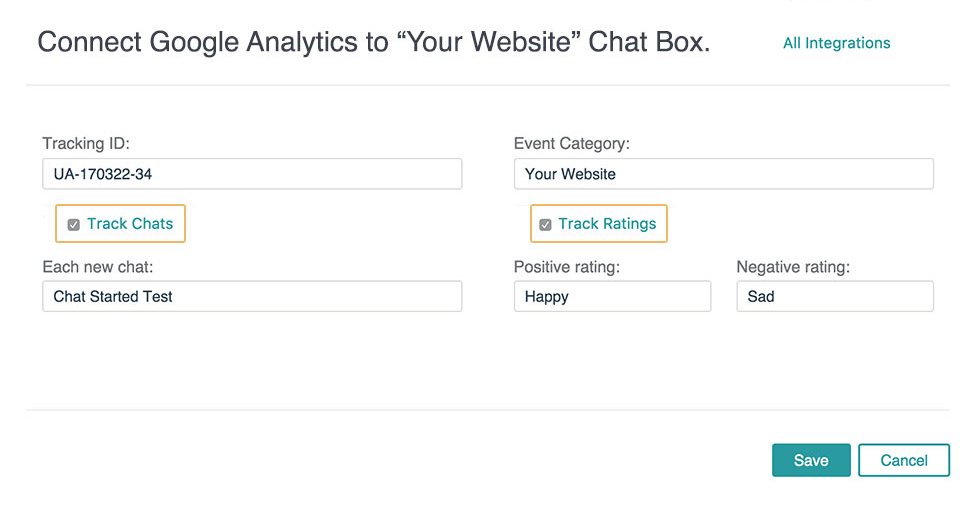Uncheck the Track Chats checkbox

point(74,225)
